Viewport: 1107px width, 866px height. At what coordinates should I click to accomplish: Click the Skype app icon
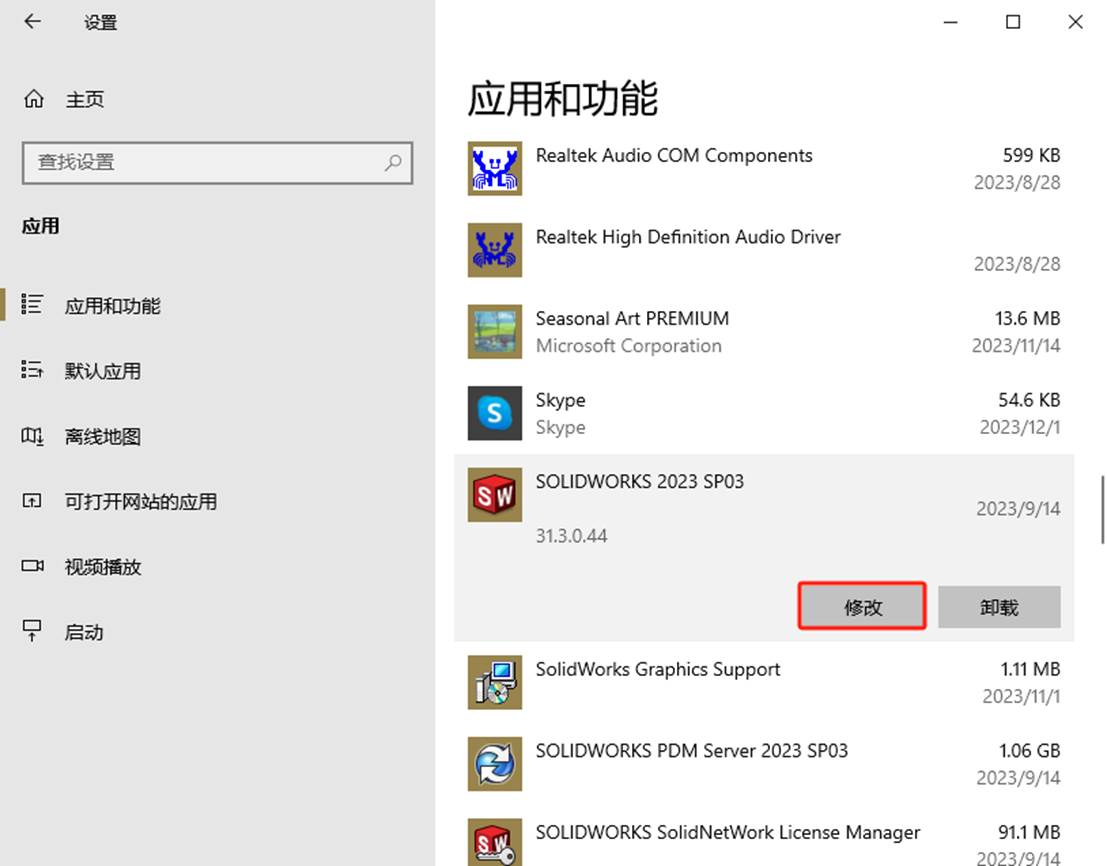pyautogui.click(x=495, y=413)
